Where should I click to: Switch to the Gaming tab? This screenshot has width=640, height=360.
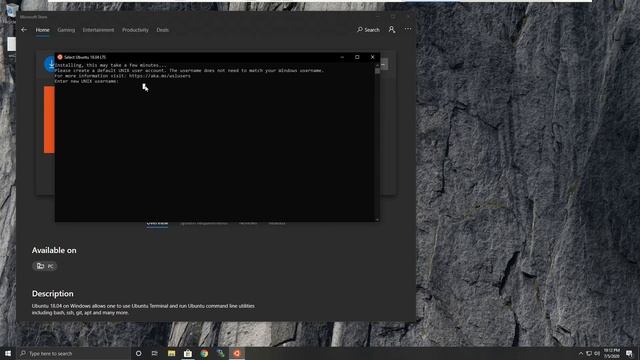coord(66,30)
